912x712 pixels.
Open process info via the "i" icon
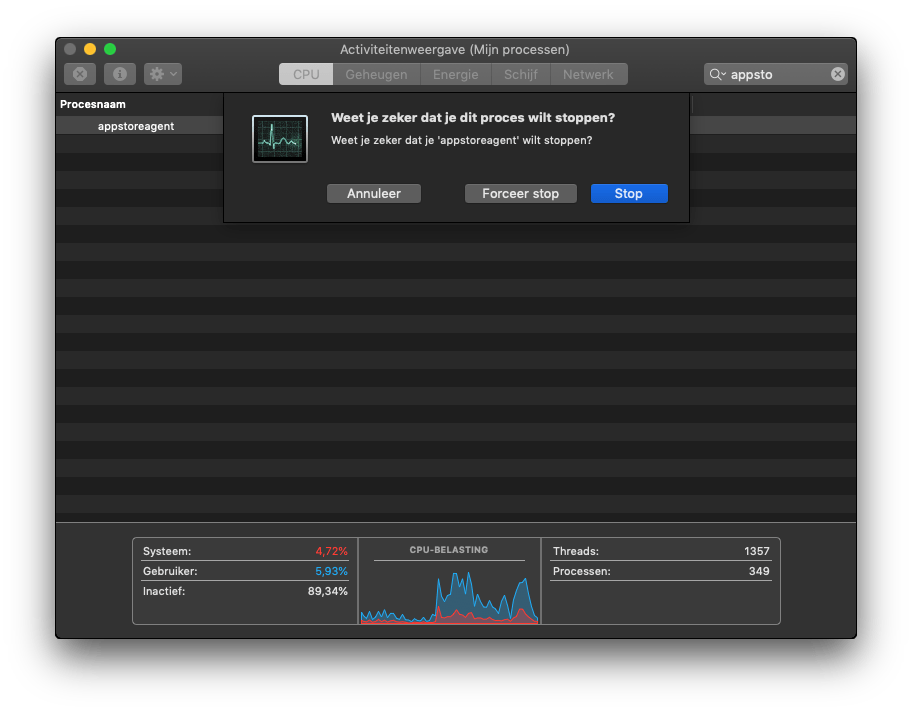click(119, 73)
